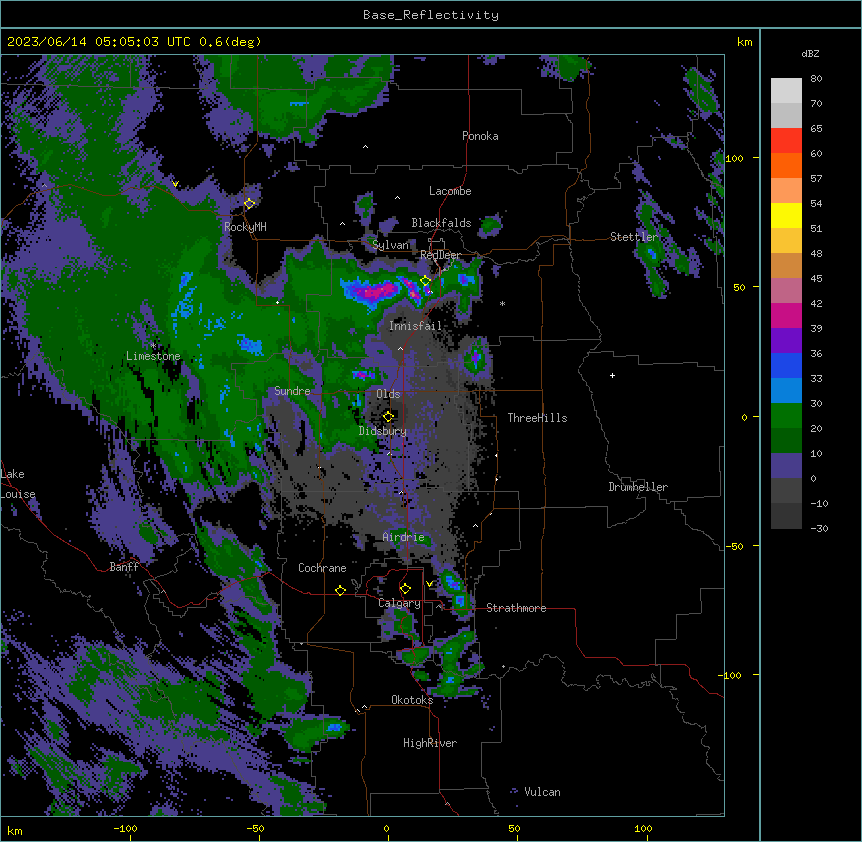Select the Banff town label
This screenshot has height=842, width=862.
point(124,567)
